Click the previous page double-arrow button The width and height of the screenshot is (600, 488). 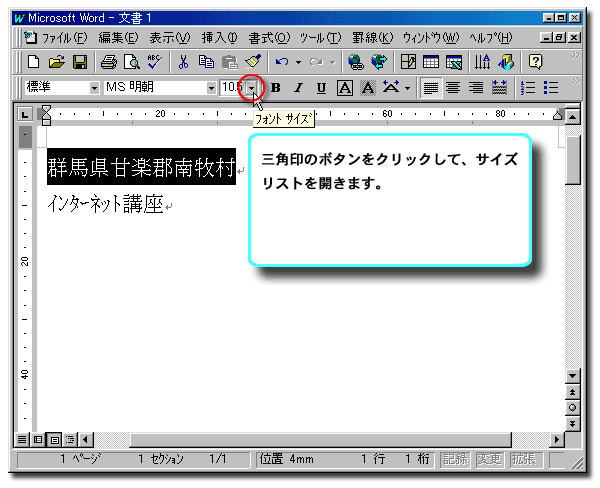point(572,392)
